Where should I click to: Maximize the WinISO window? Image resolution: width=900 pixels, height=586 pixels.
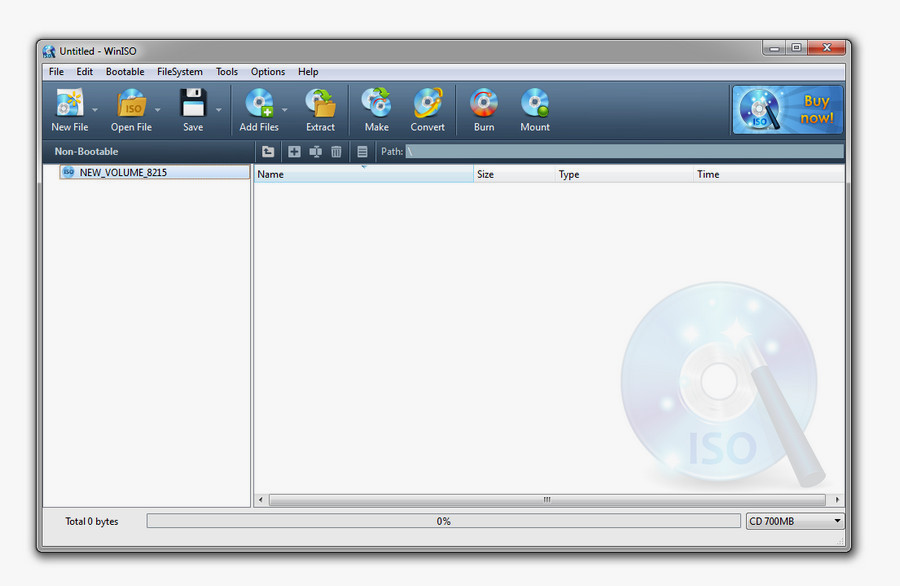tap(796, 48)
